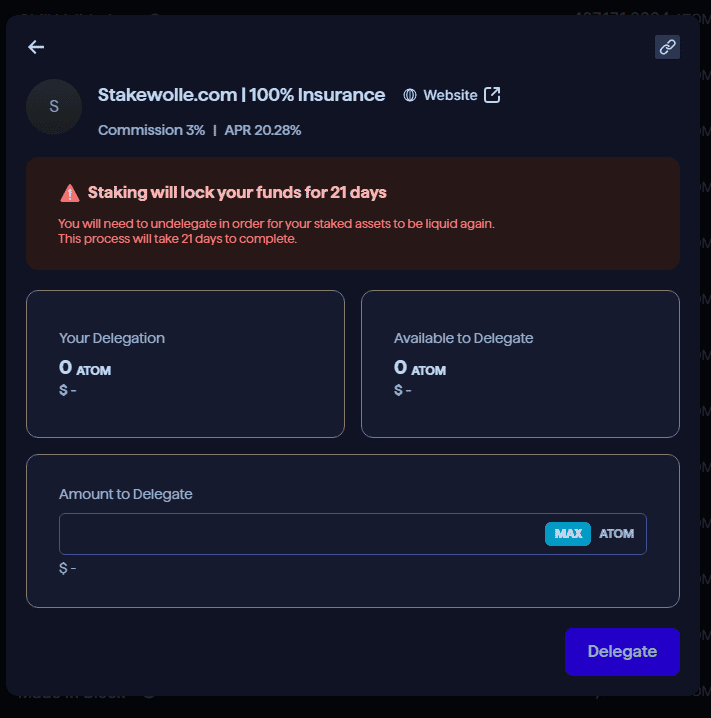Click the APR 20.28% label

click(x=262, y=130)
